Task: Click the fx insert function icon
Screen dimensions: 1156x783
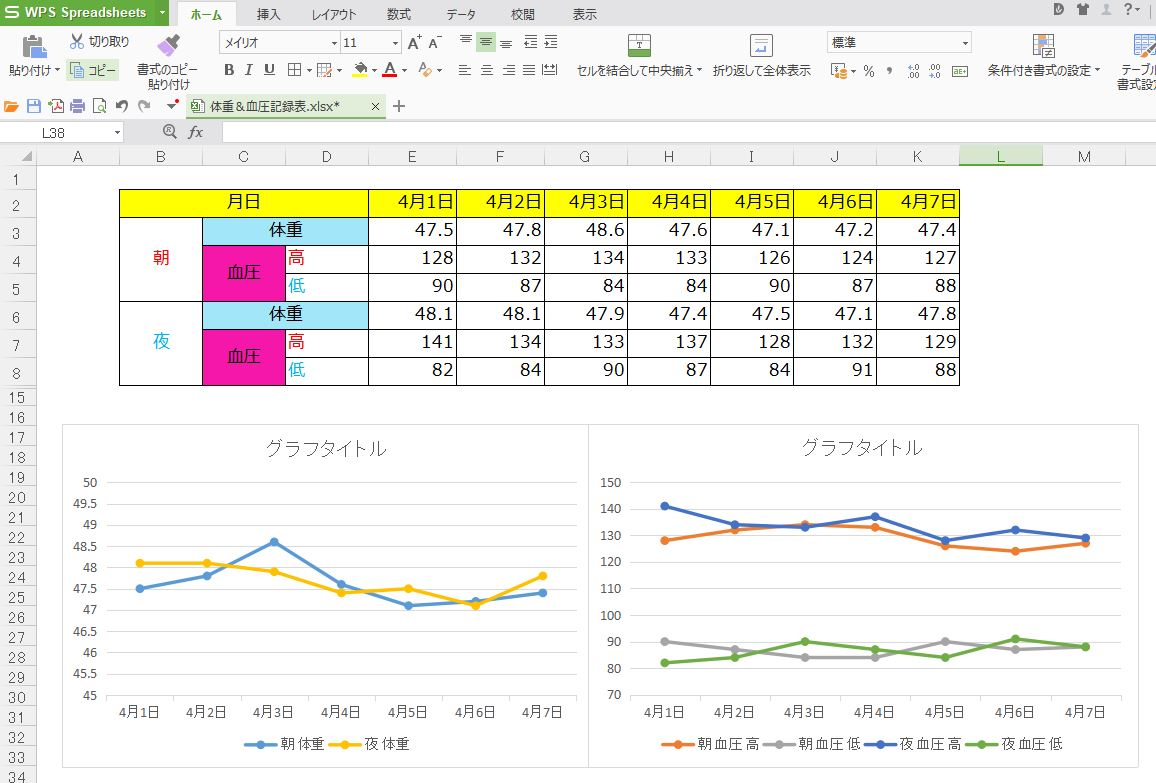Action: click(x=196, y=132)
